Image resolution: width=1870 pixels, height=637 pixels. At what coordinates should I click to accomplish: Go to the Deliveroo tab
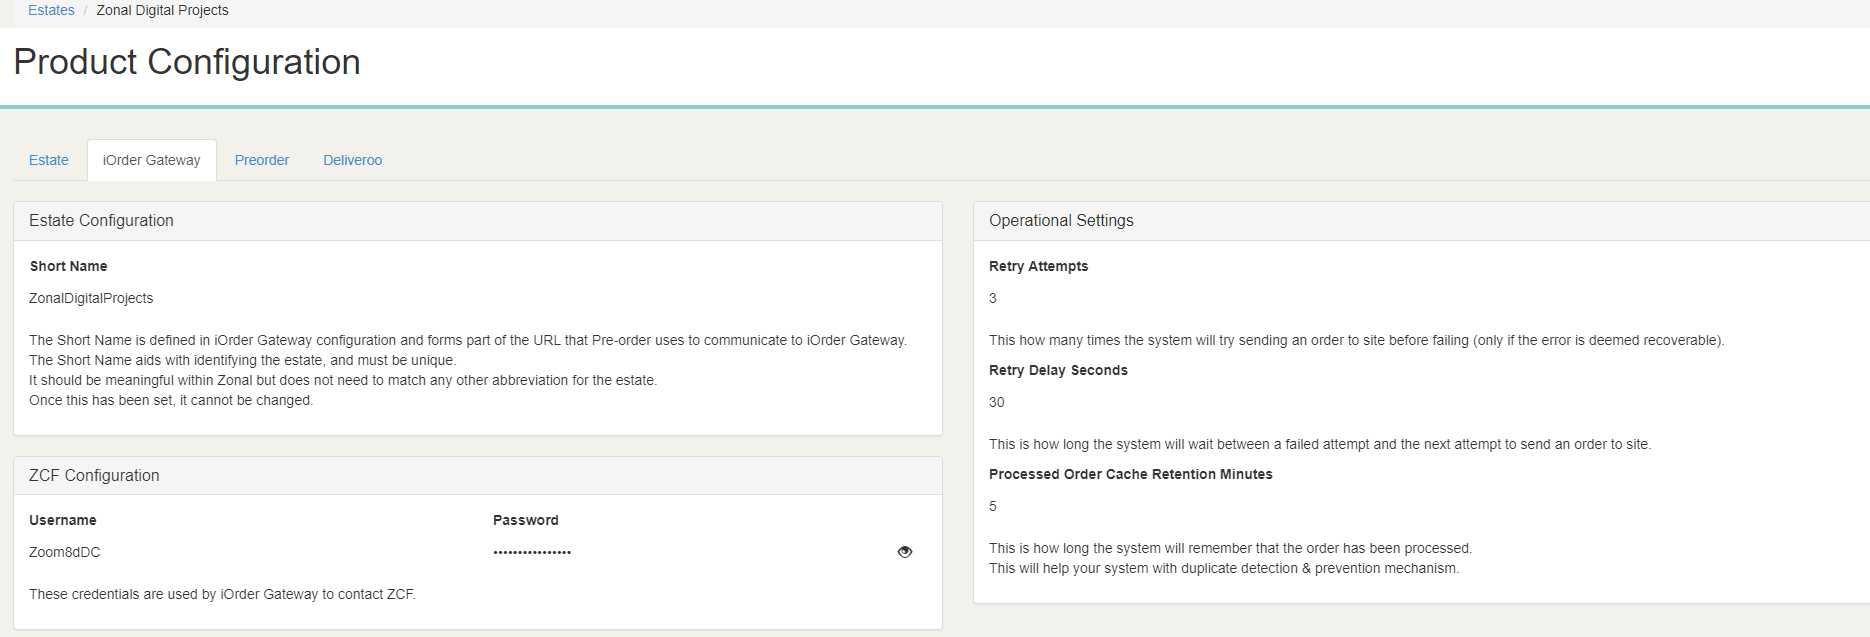coord(352,160)
